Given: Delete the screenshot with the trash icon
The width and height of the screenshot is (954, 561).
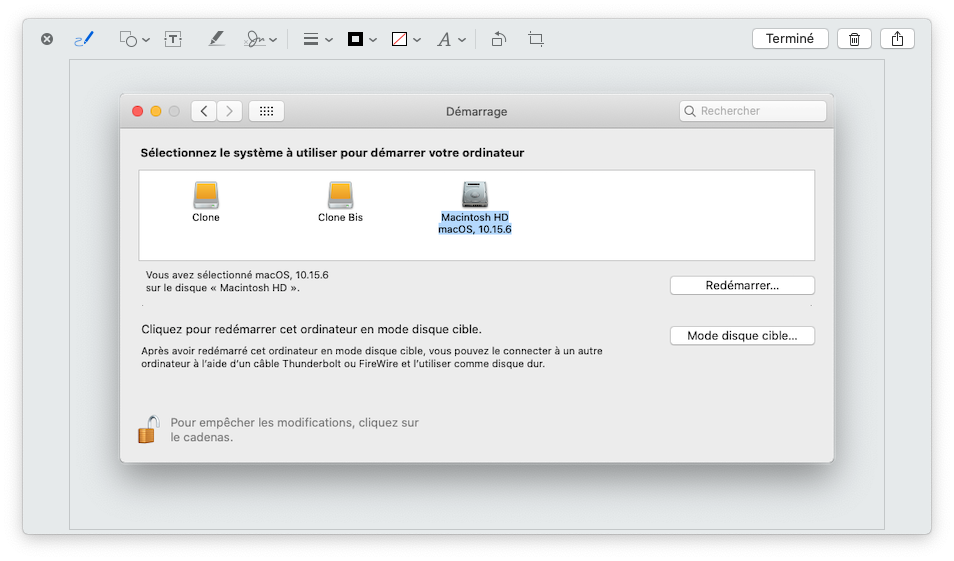Looking at the screenshot, I should (854, 38).
